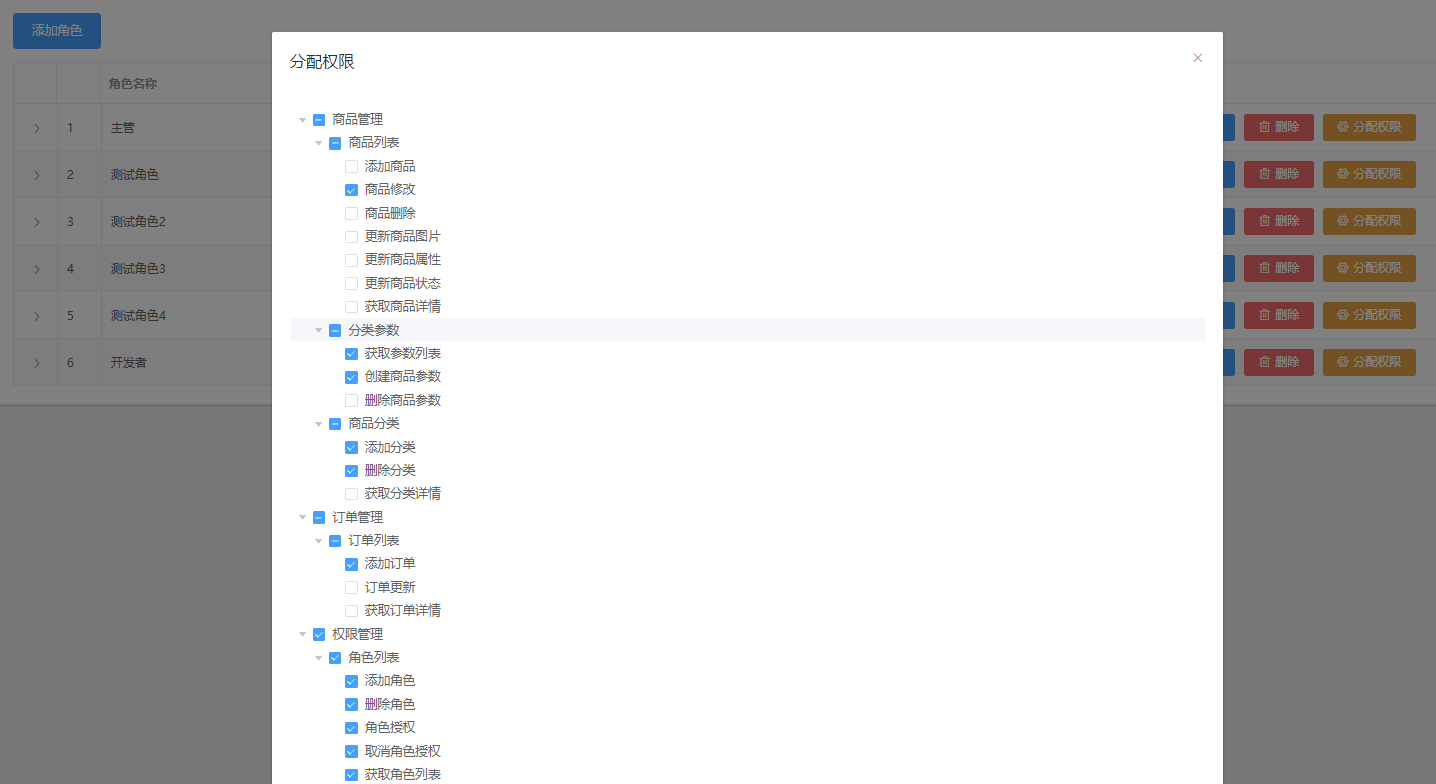Collapse the 订单列表 tree node arrow

[x=319, y=541]
